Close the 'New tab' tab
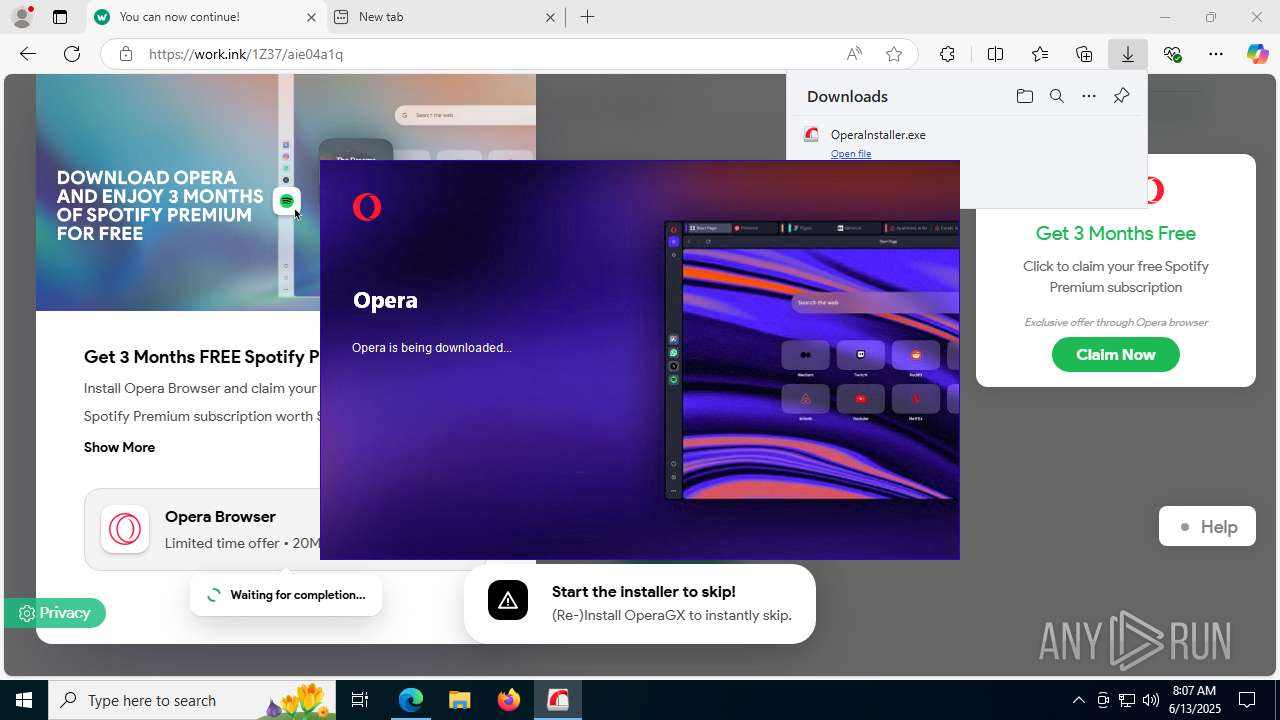The image size is (1280, 720). click(x=551, y=17)
